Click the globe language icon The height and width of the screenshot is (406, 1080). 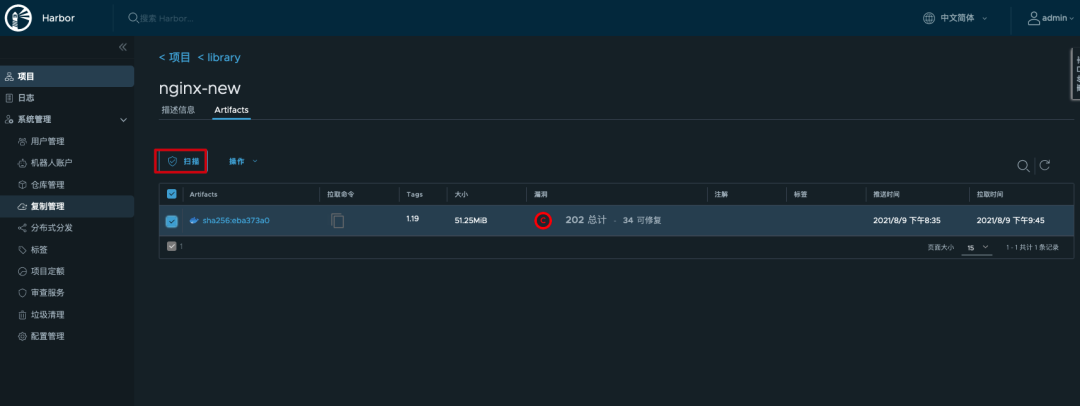tap(928, 18)
